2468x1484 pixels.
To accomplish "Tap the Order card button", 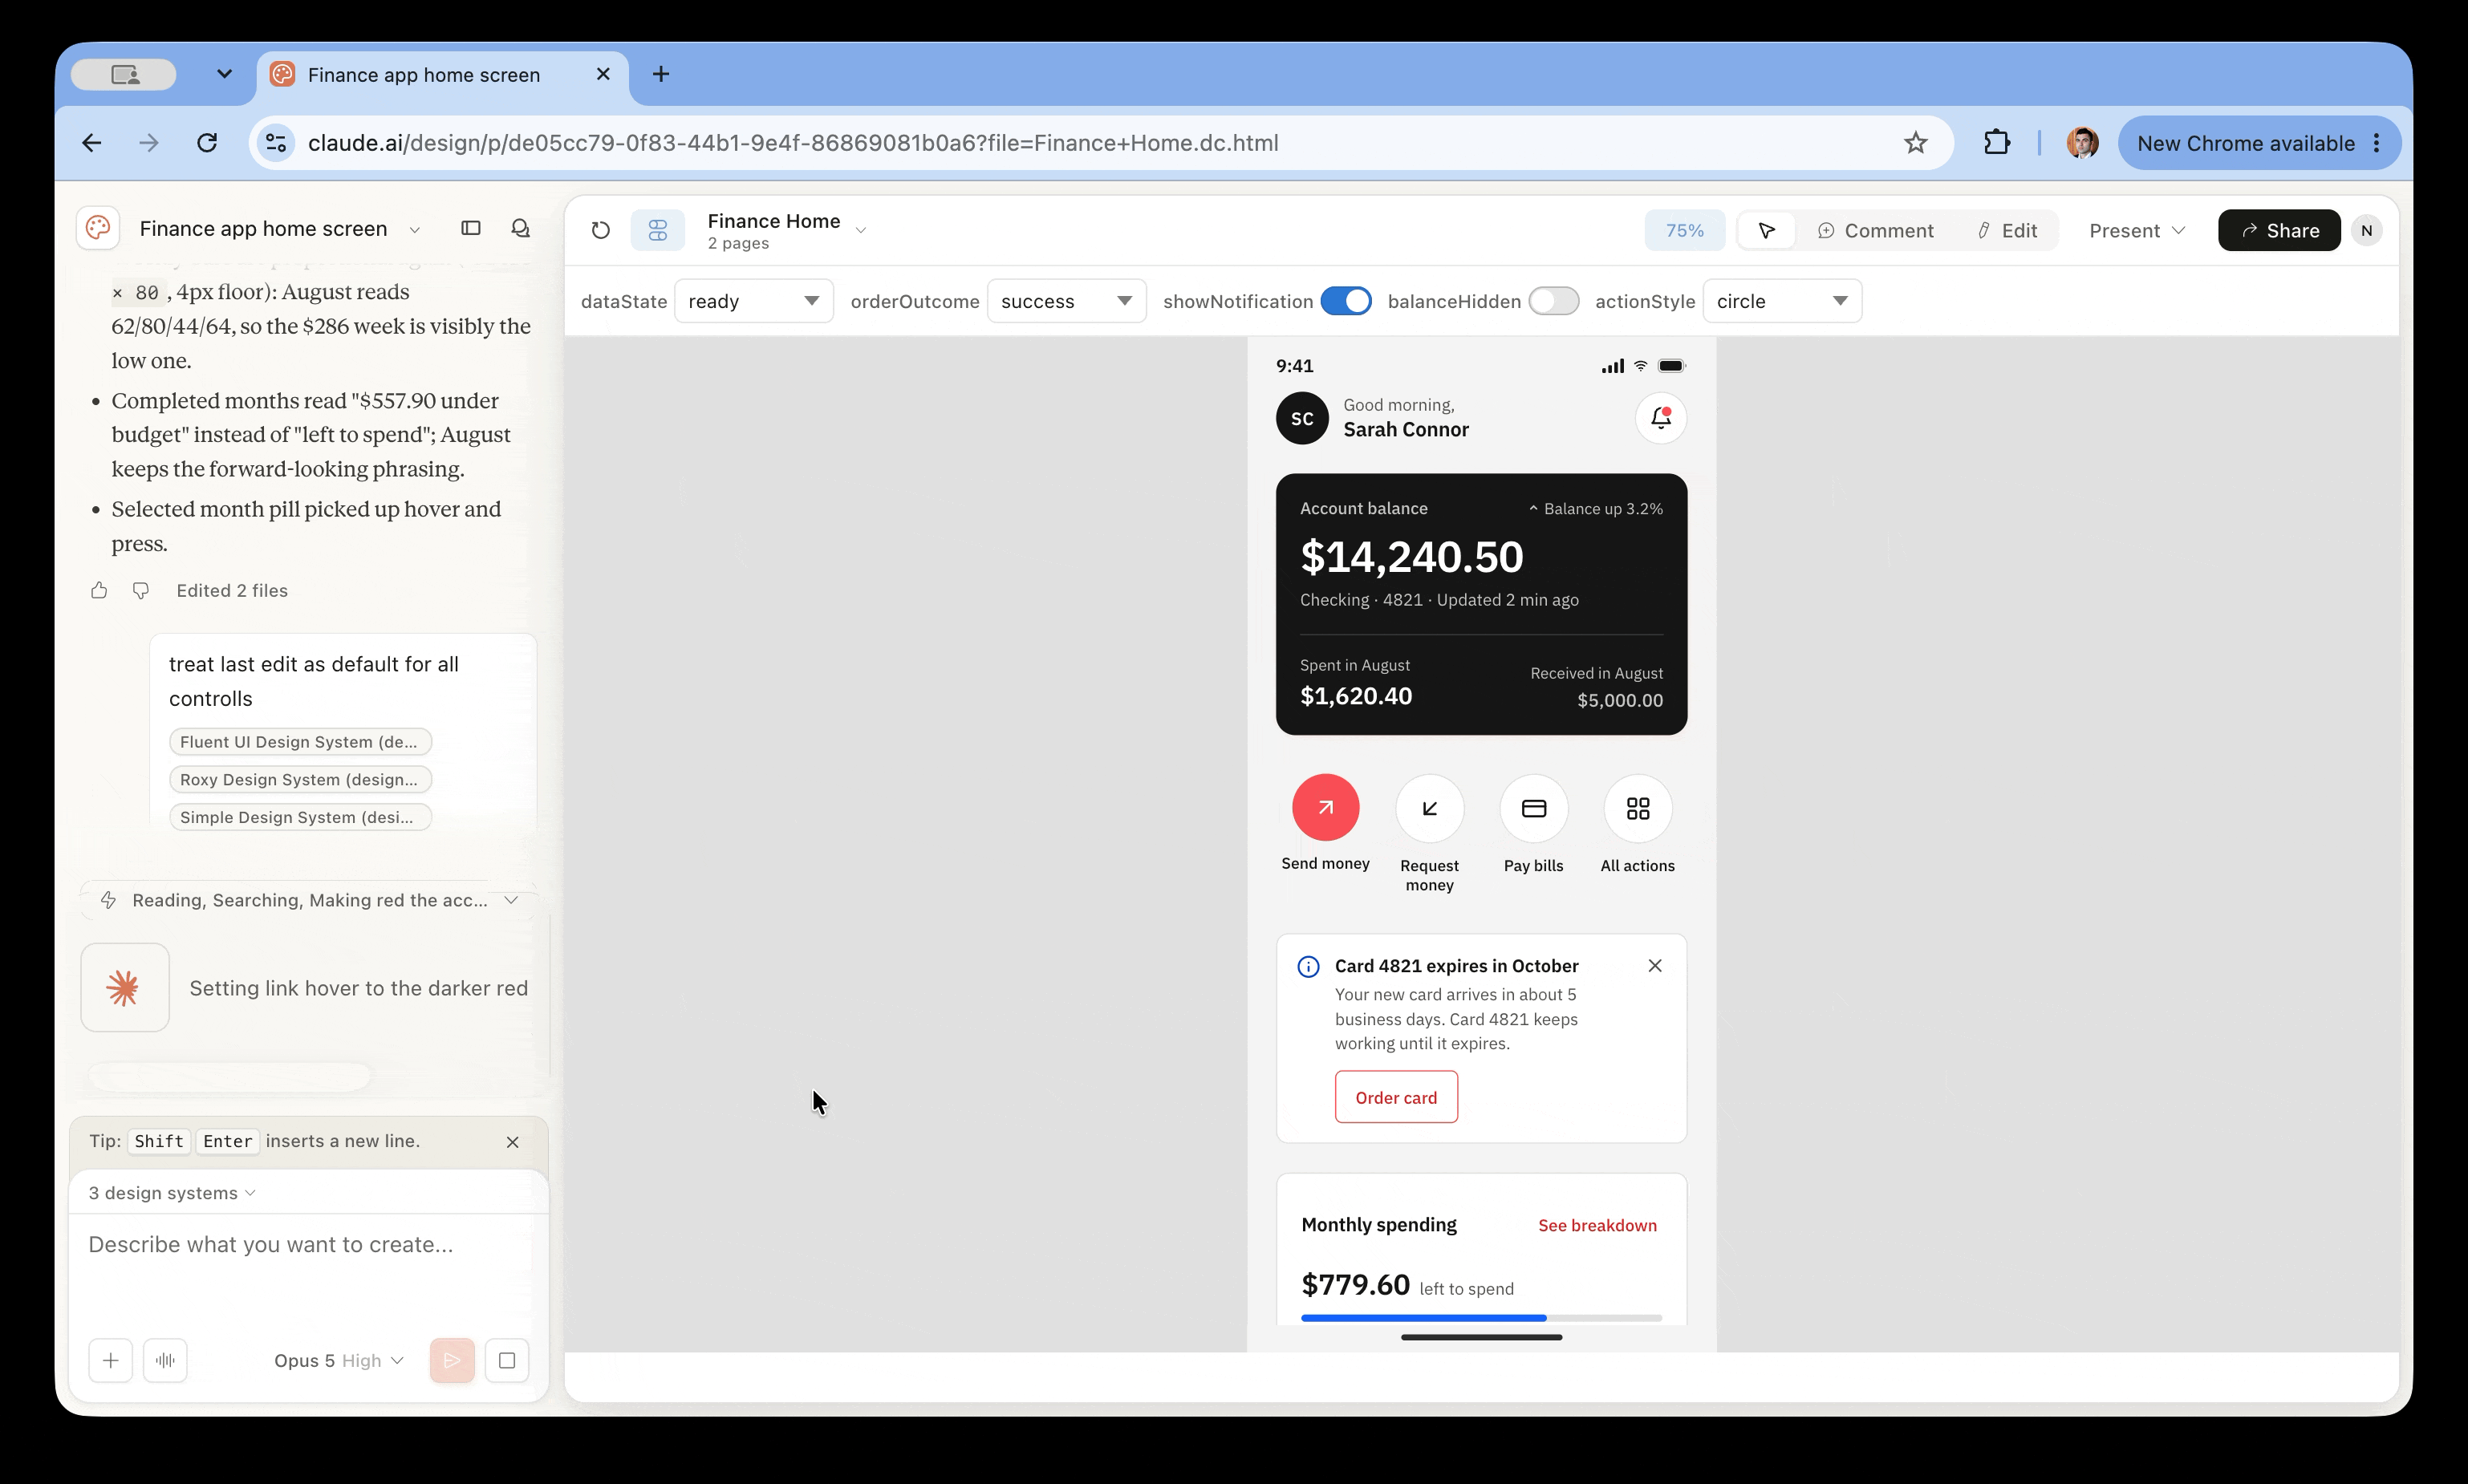I will (1395, 1097).
